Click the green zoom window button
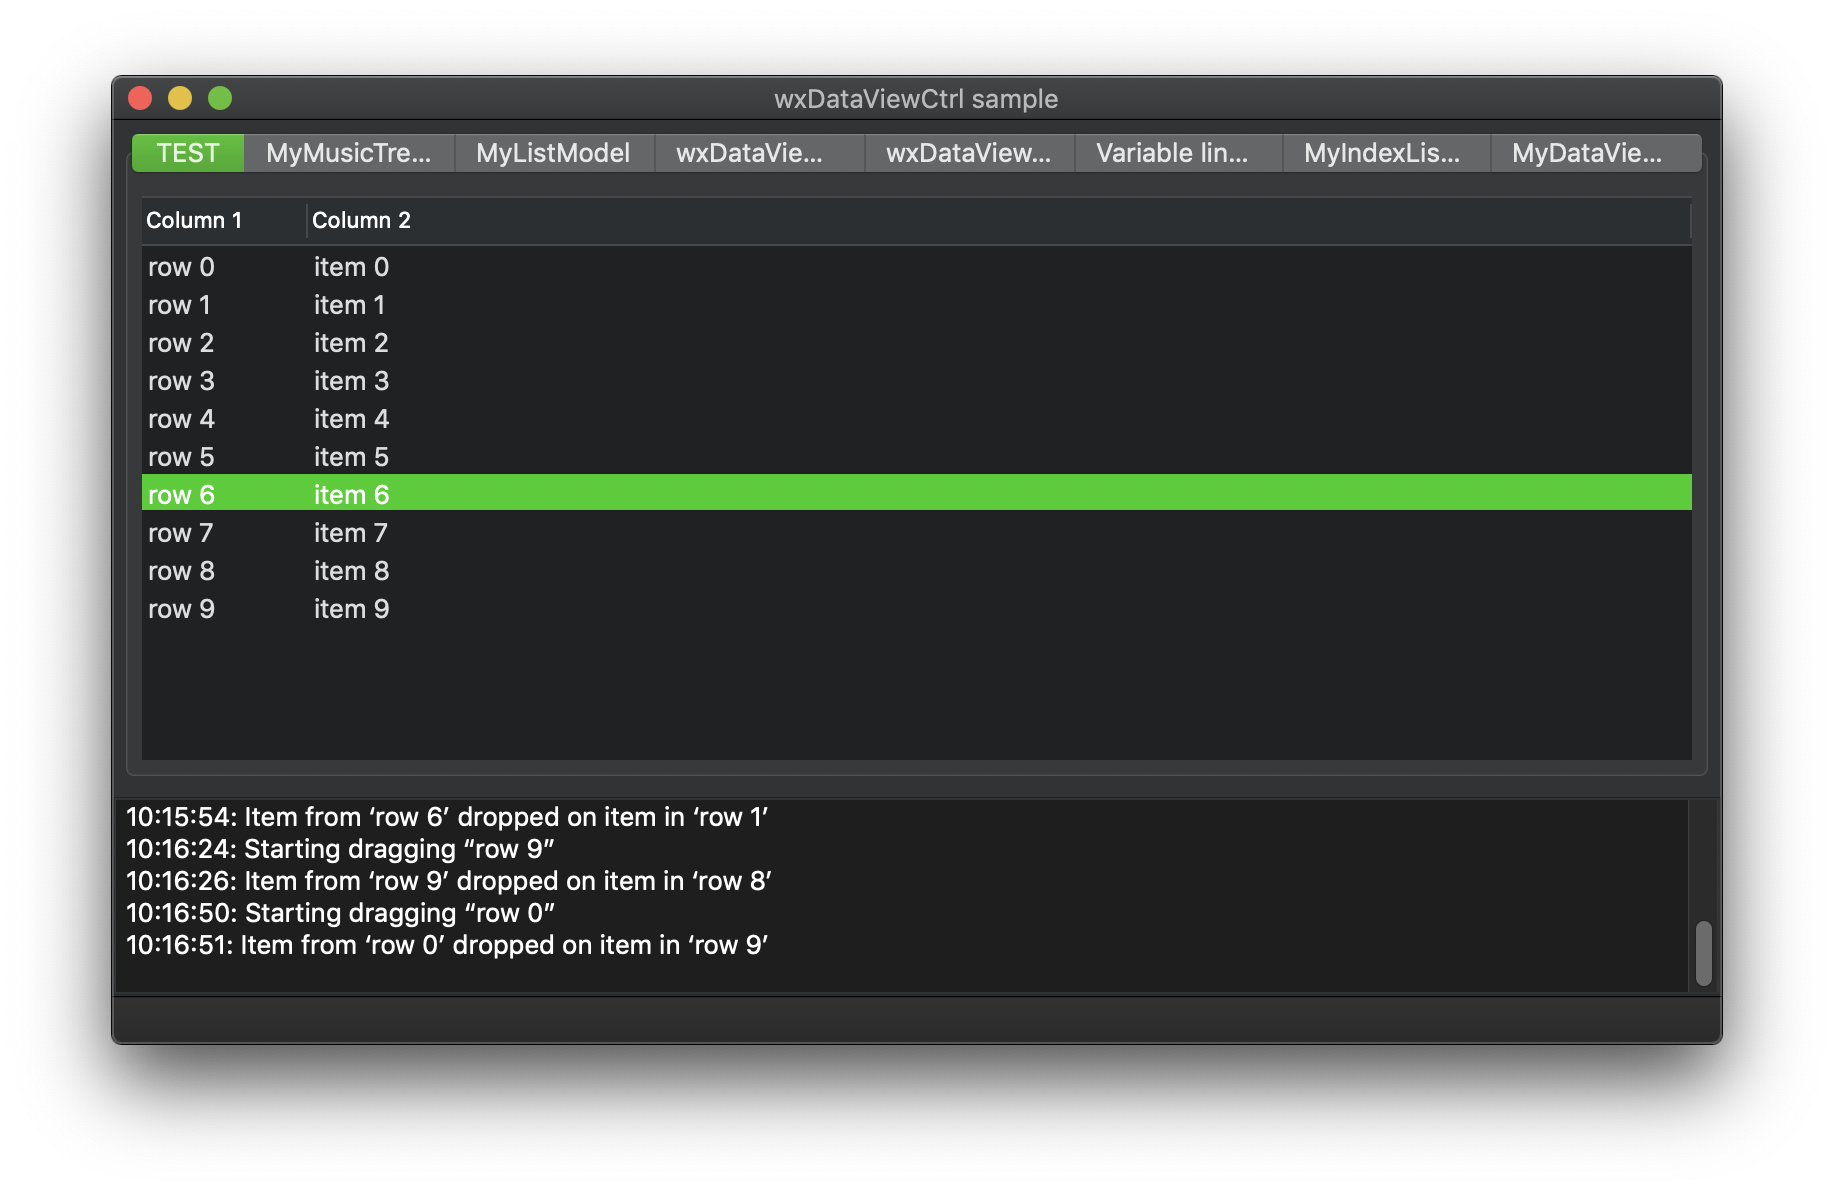The image size is (1834, 1192). (x=219, y=98)
